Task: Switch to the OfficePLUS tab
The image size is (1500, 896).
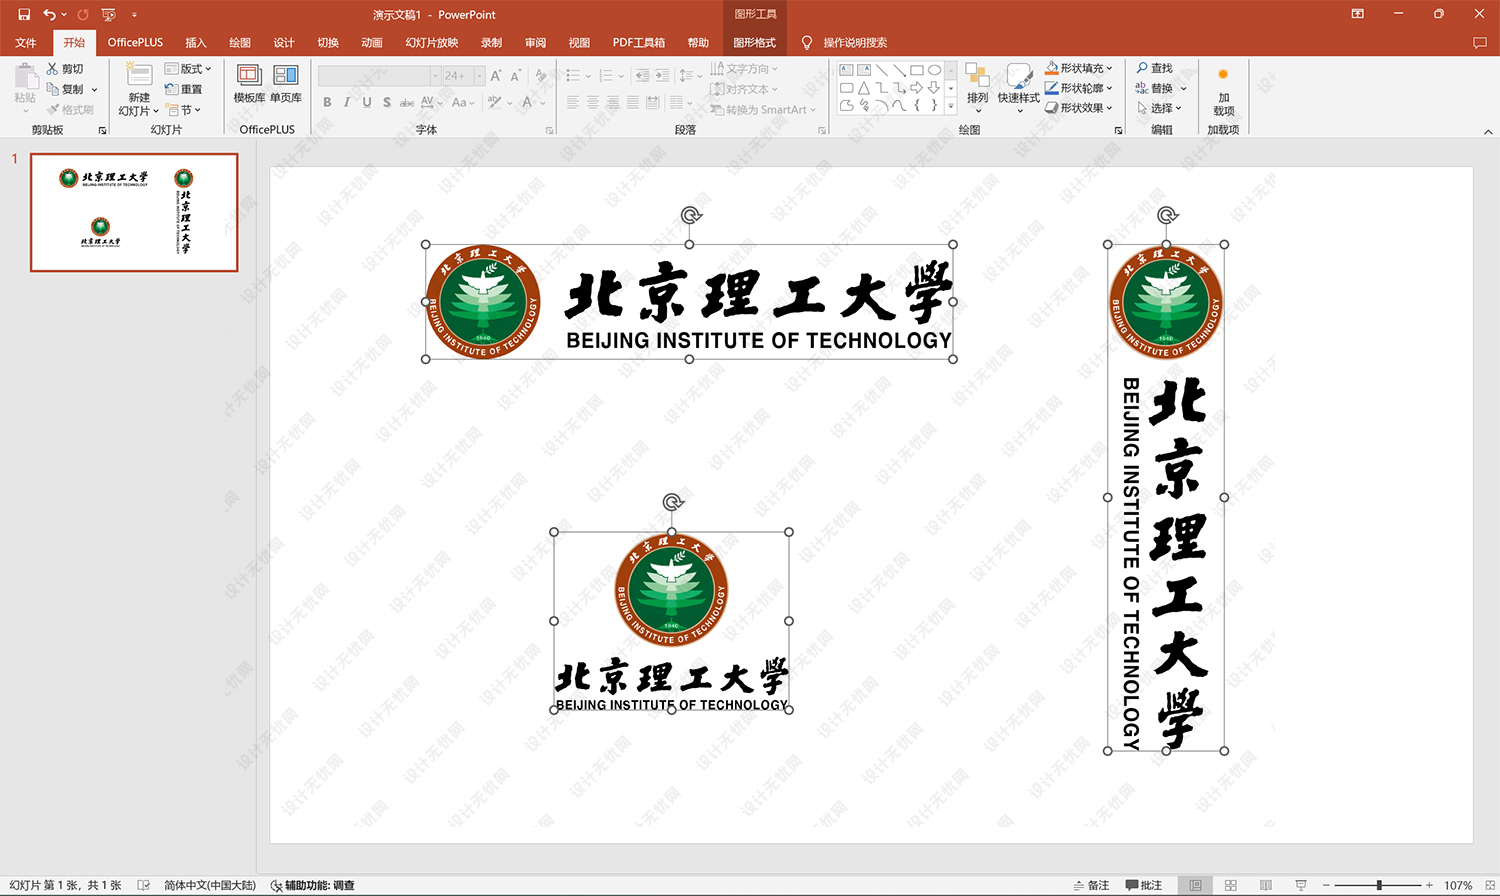Action: 135,42
